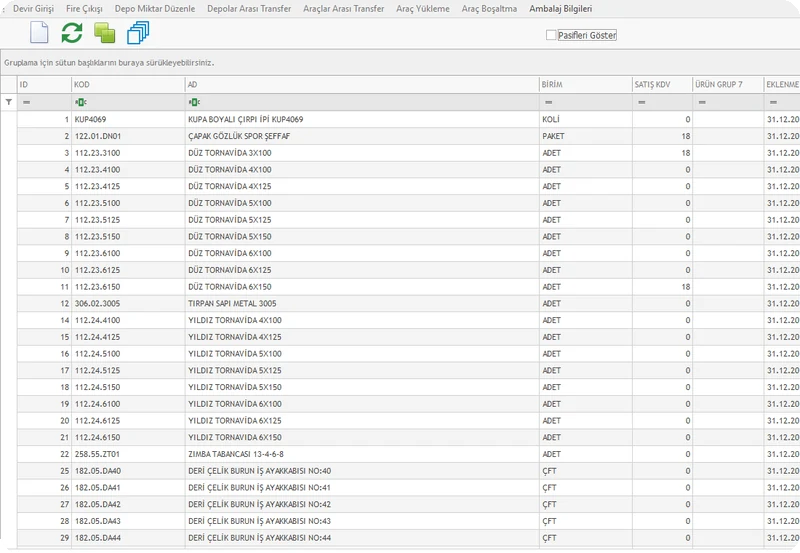Open the ID column equals filter operator
The image size is (800, 553).
(x=27, y=102)
